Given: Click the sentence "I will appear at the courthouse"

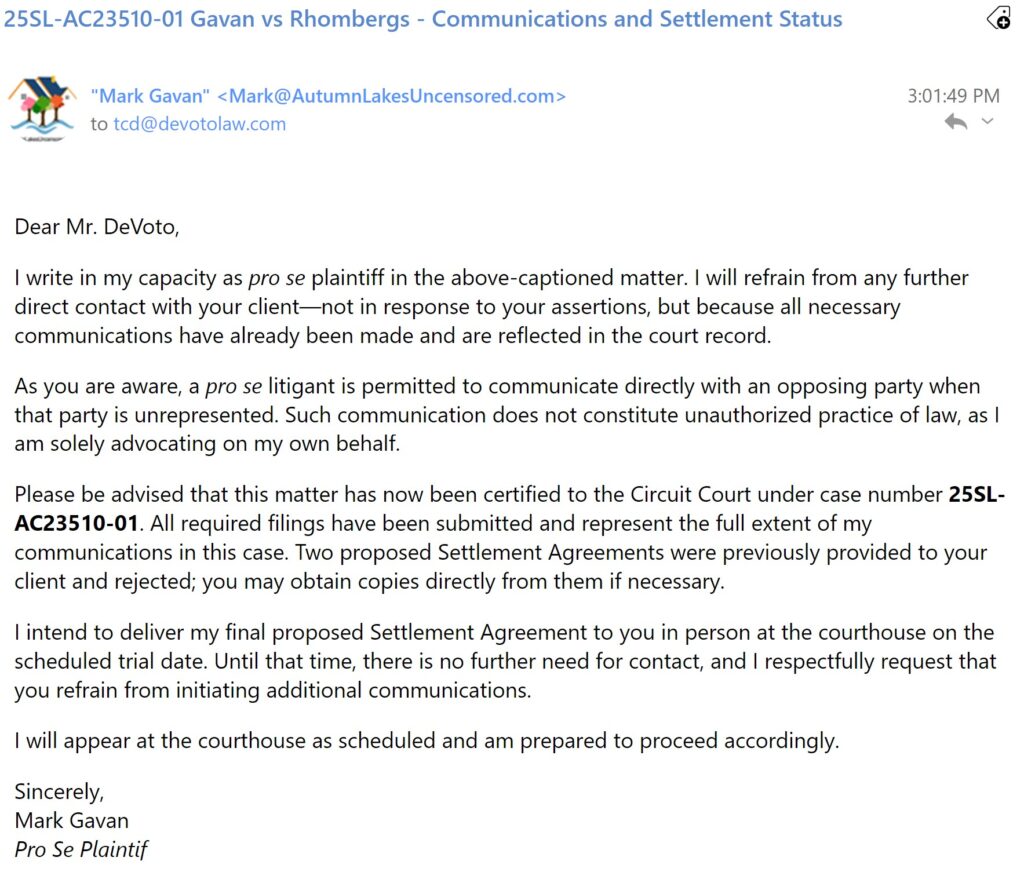Looking at the screenshot, I should pyautogui.click(x=425, y=741).
